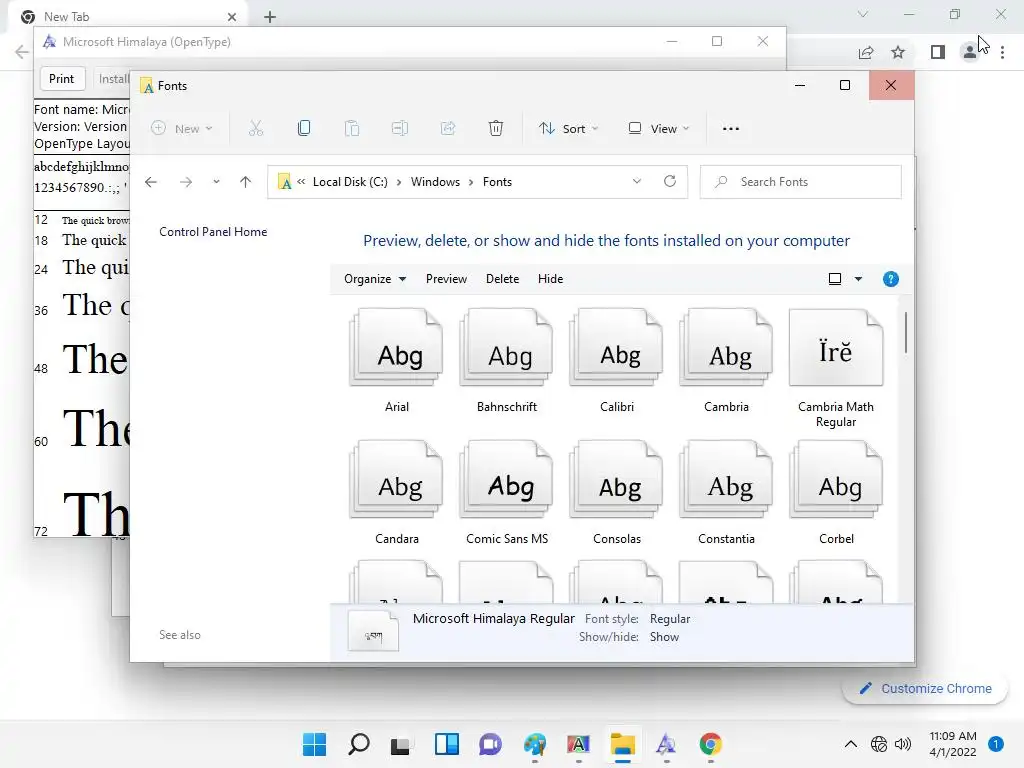This screenshot has height=768, width=1024.
Task: Open the Sort dropdown menu
Action: [568, 129]
